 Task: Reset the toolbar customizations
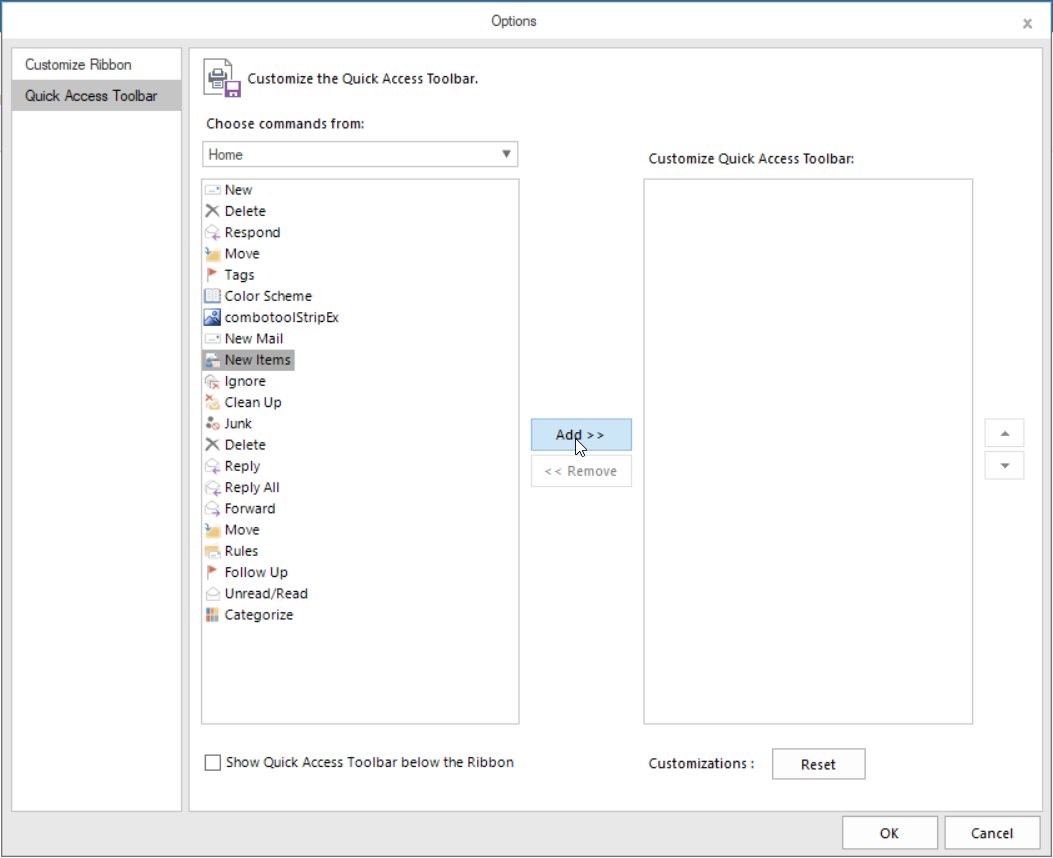point(818,764)
